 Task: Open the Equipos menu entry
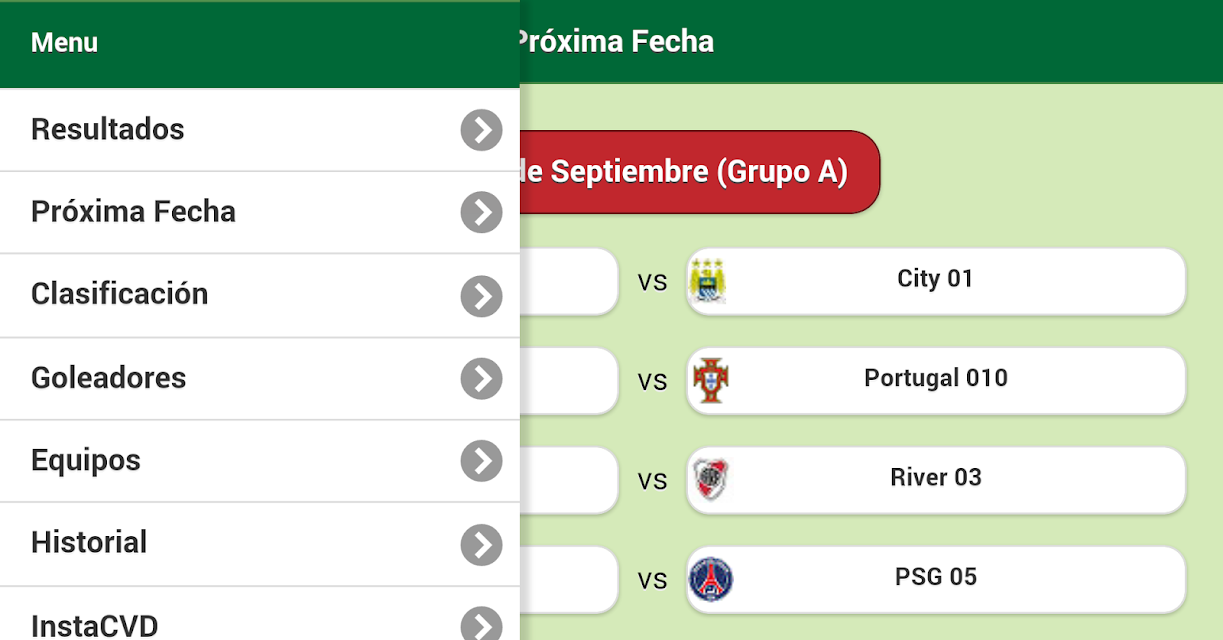pyautogui.click(x=260, y=461)
